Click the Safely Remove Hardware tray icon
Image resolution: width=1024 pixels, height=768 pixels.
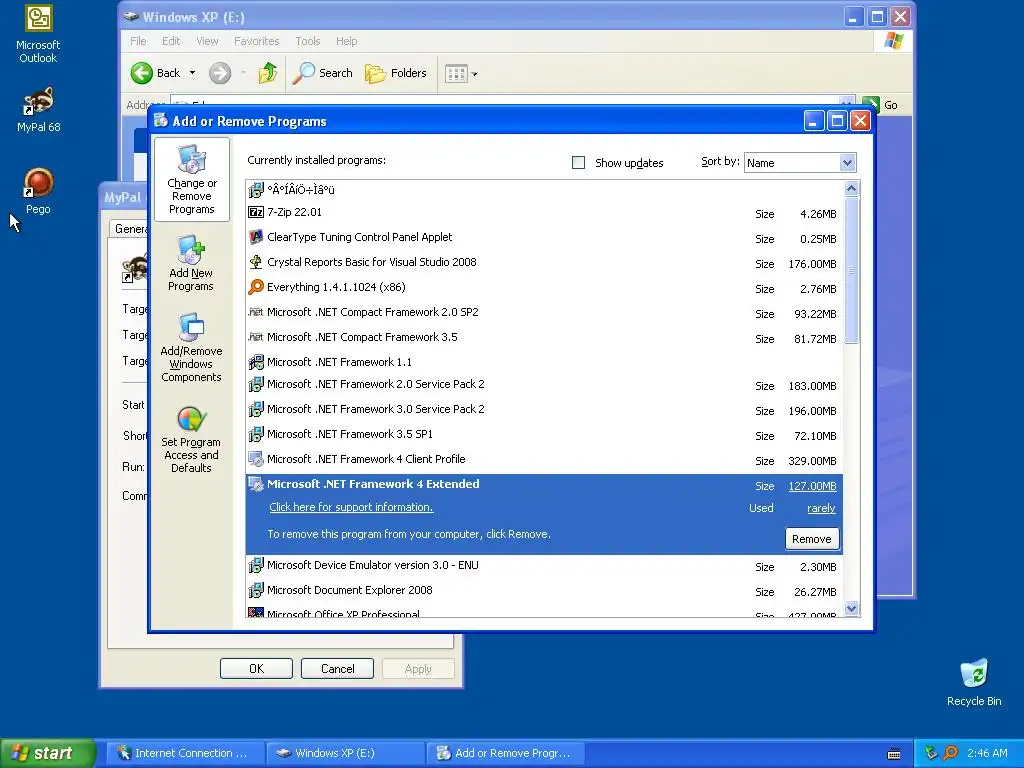pos(932,753)
